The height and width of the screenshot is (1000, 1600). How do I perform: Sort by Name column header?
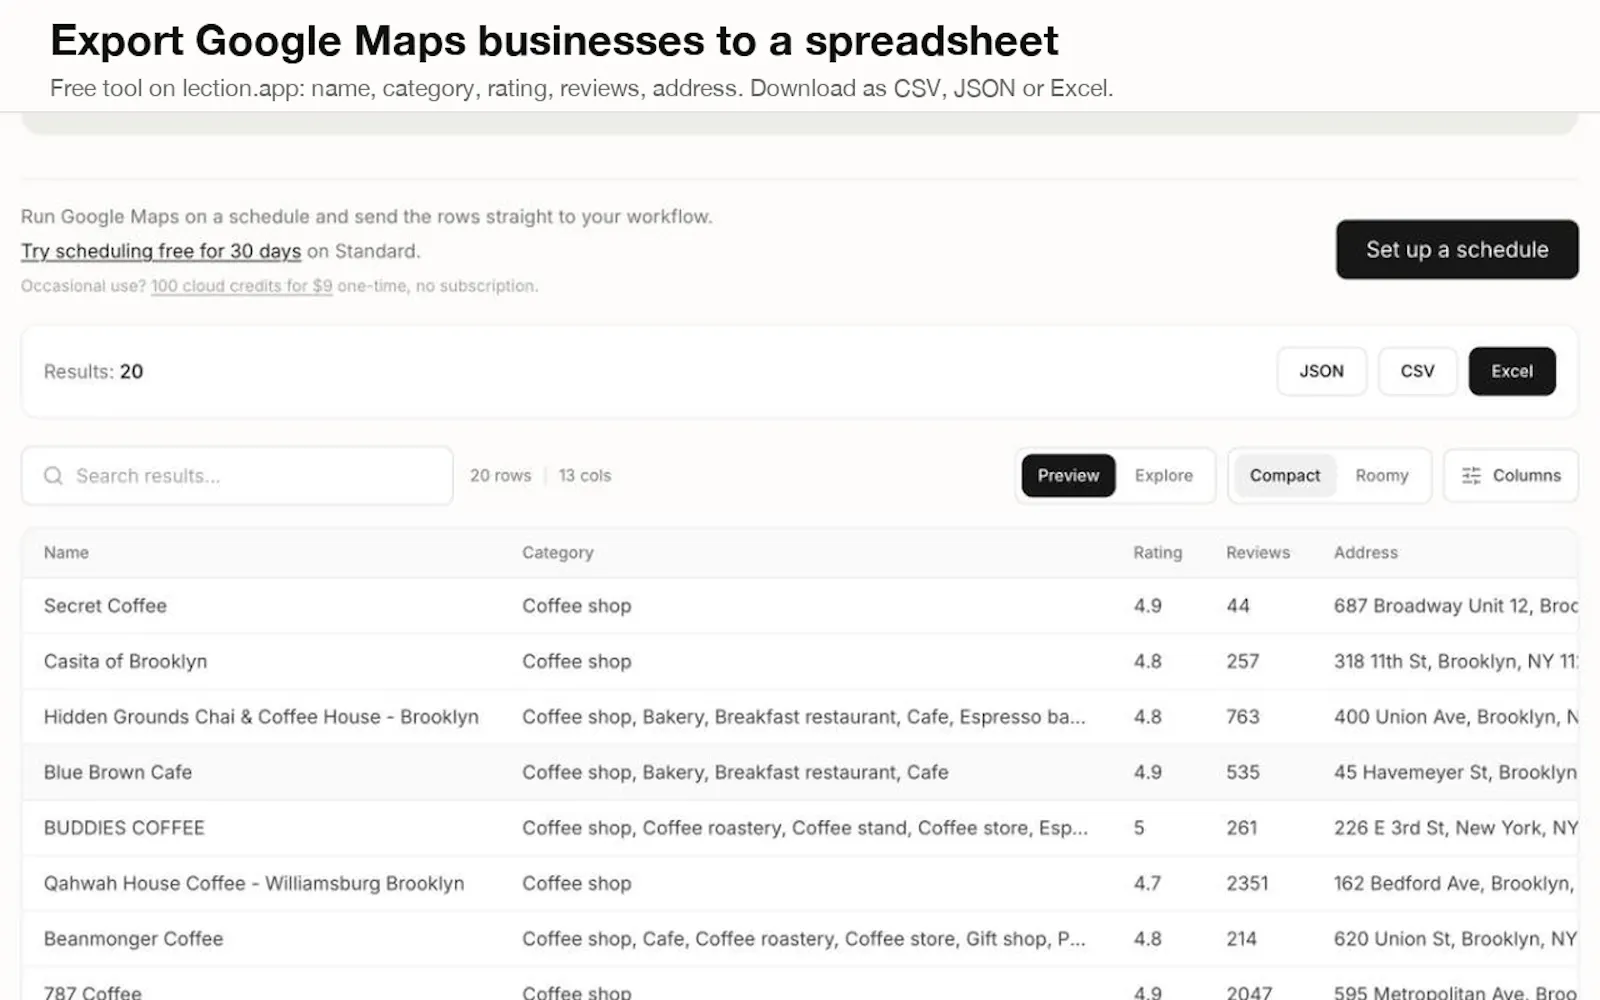tap(66, 553)
